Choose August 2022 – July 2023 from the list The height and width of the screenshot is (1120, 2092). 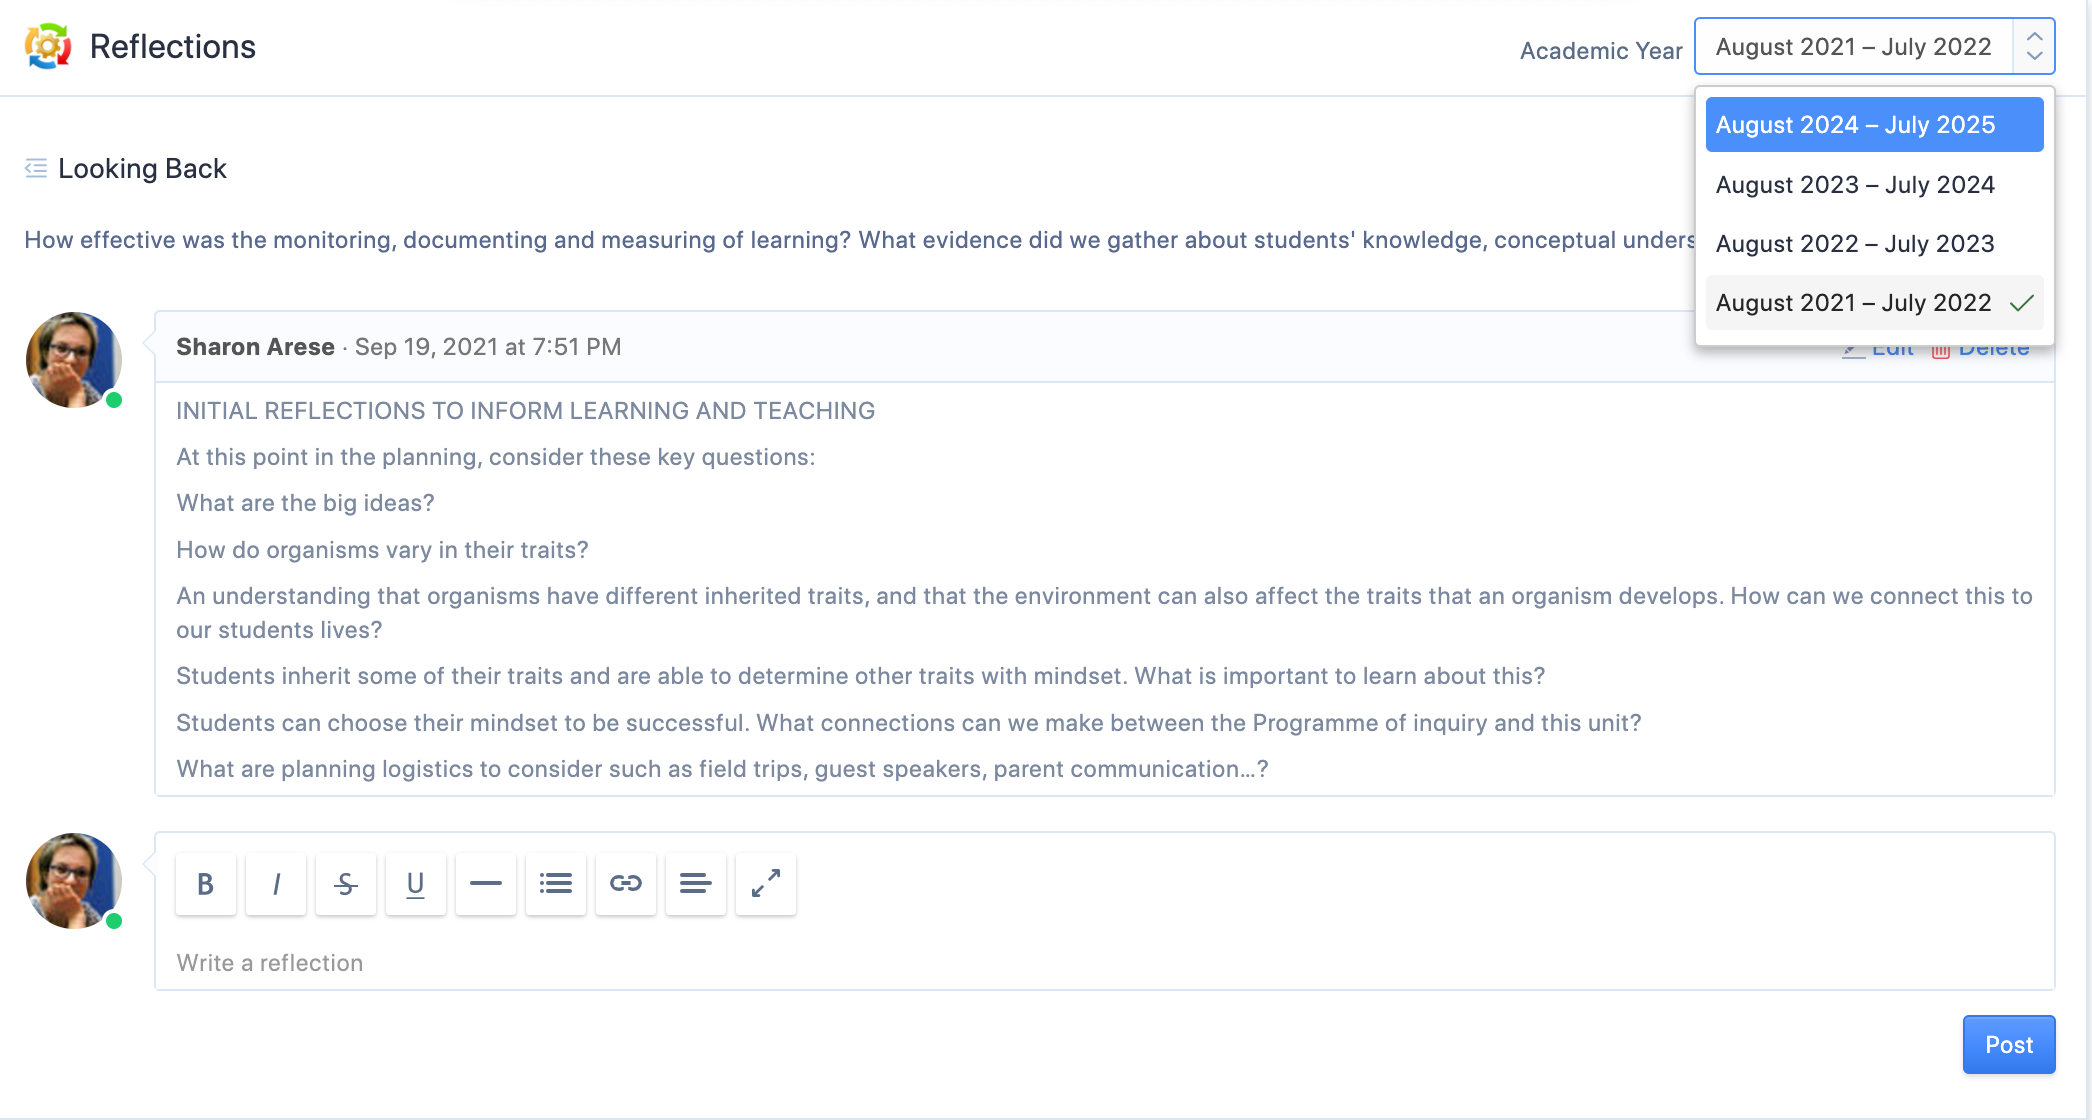(x=1854, y=243)
